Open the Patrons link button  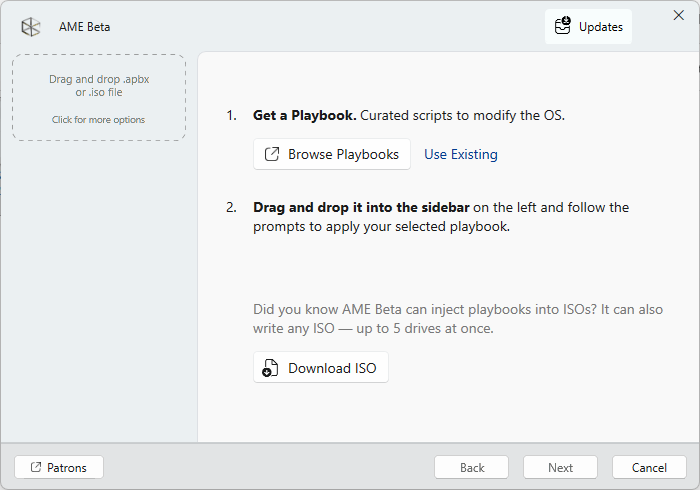tap(59, 467)
